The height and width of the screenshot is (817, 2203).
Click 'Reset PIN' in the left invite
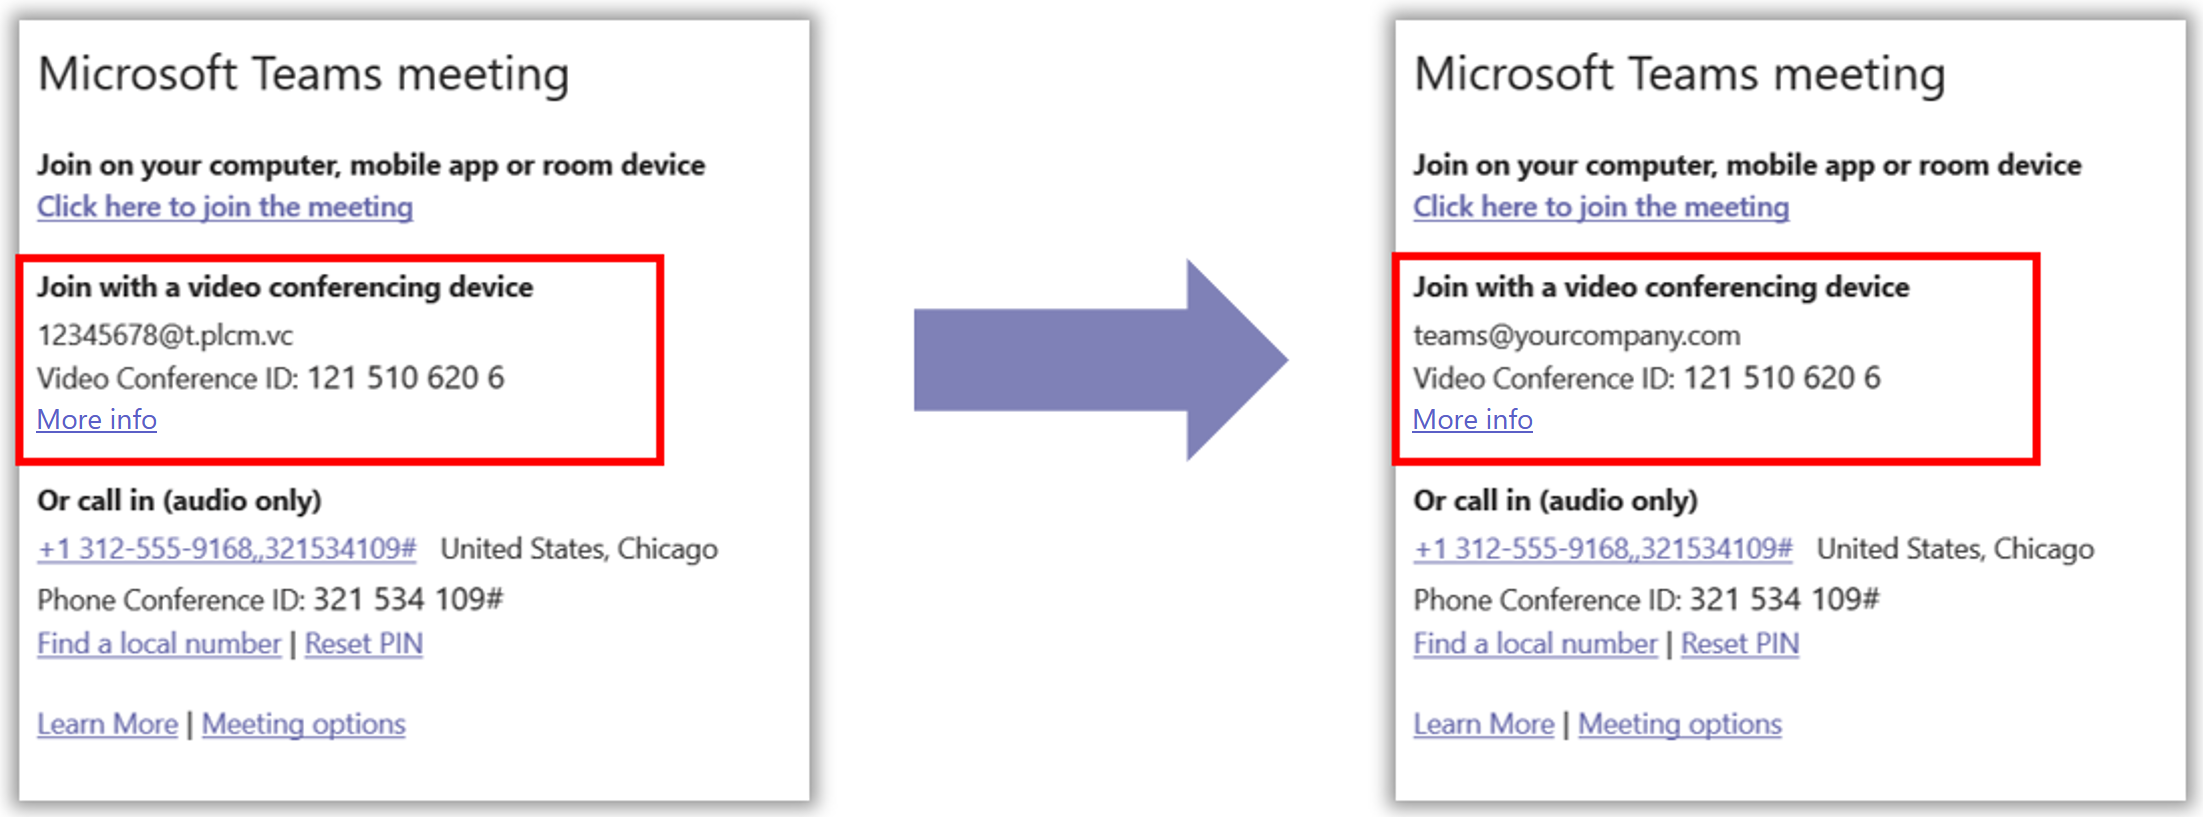pyautogui.click(x=364, y=644)
